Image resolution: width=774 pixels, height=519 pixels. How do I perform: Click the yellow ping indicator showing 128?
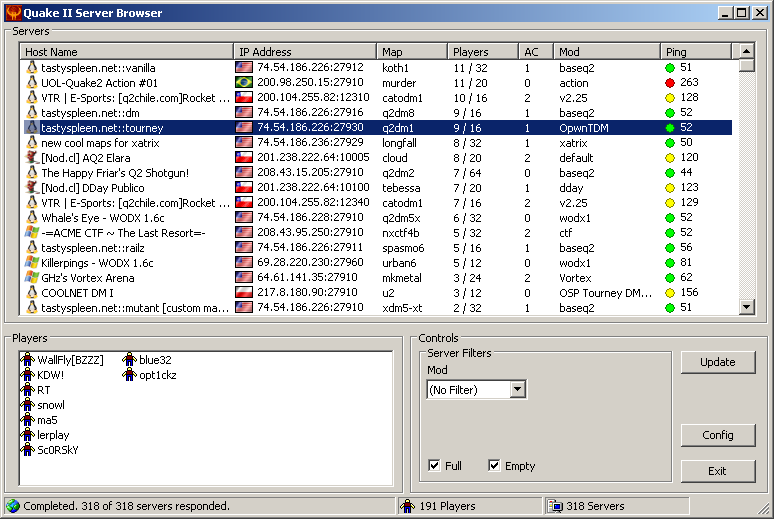pyautogui.click(x=670, y=98)
